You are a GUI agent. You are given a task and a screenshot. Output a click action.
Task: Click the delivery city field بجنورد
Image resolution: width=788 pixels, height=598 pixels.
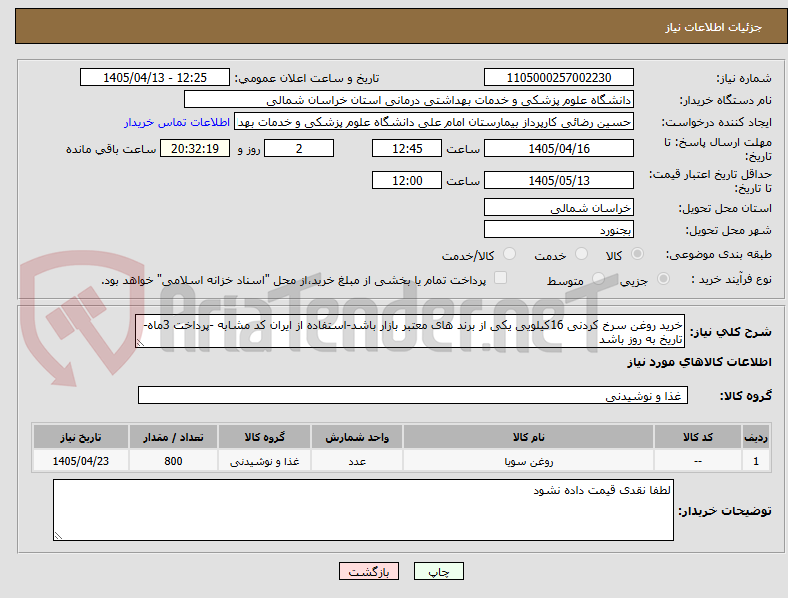(559, 230)
